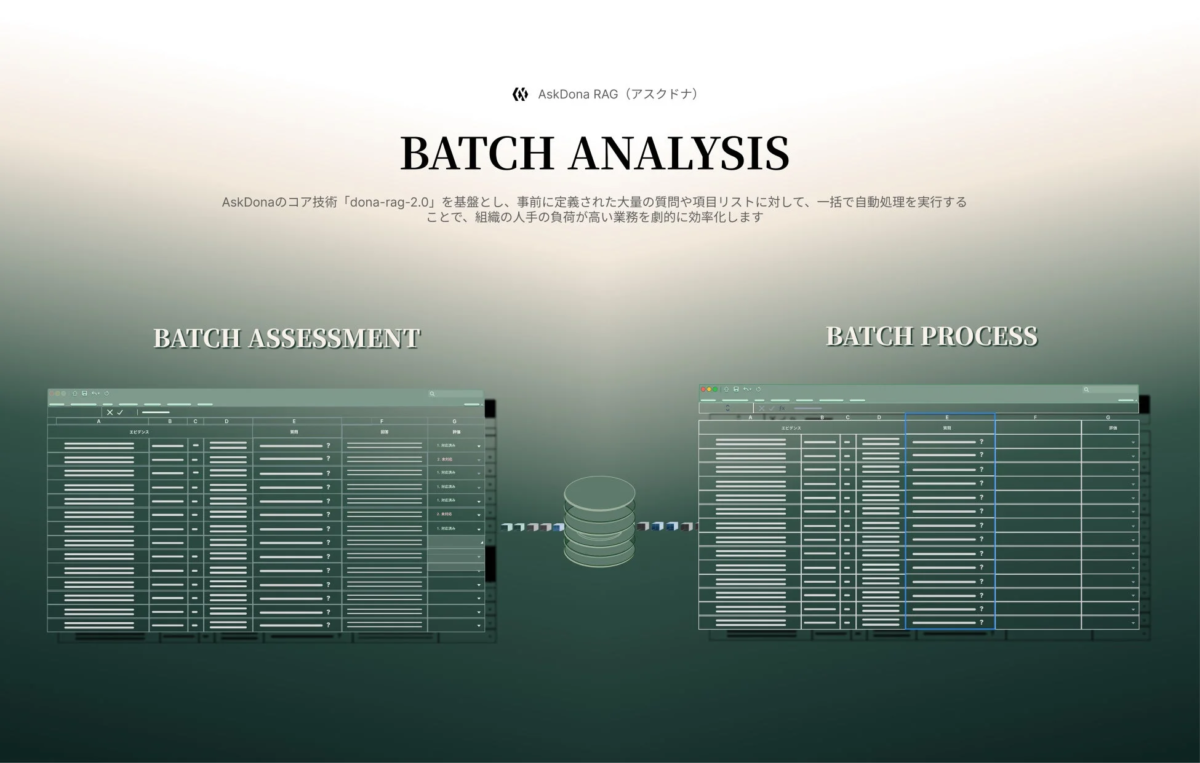The height and width of the screenshot is (763, 1200).
Task: Click the Save icon in BATCH PROCESS toolbar
Action: [736, 388]
